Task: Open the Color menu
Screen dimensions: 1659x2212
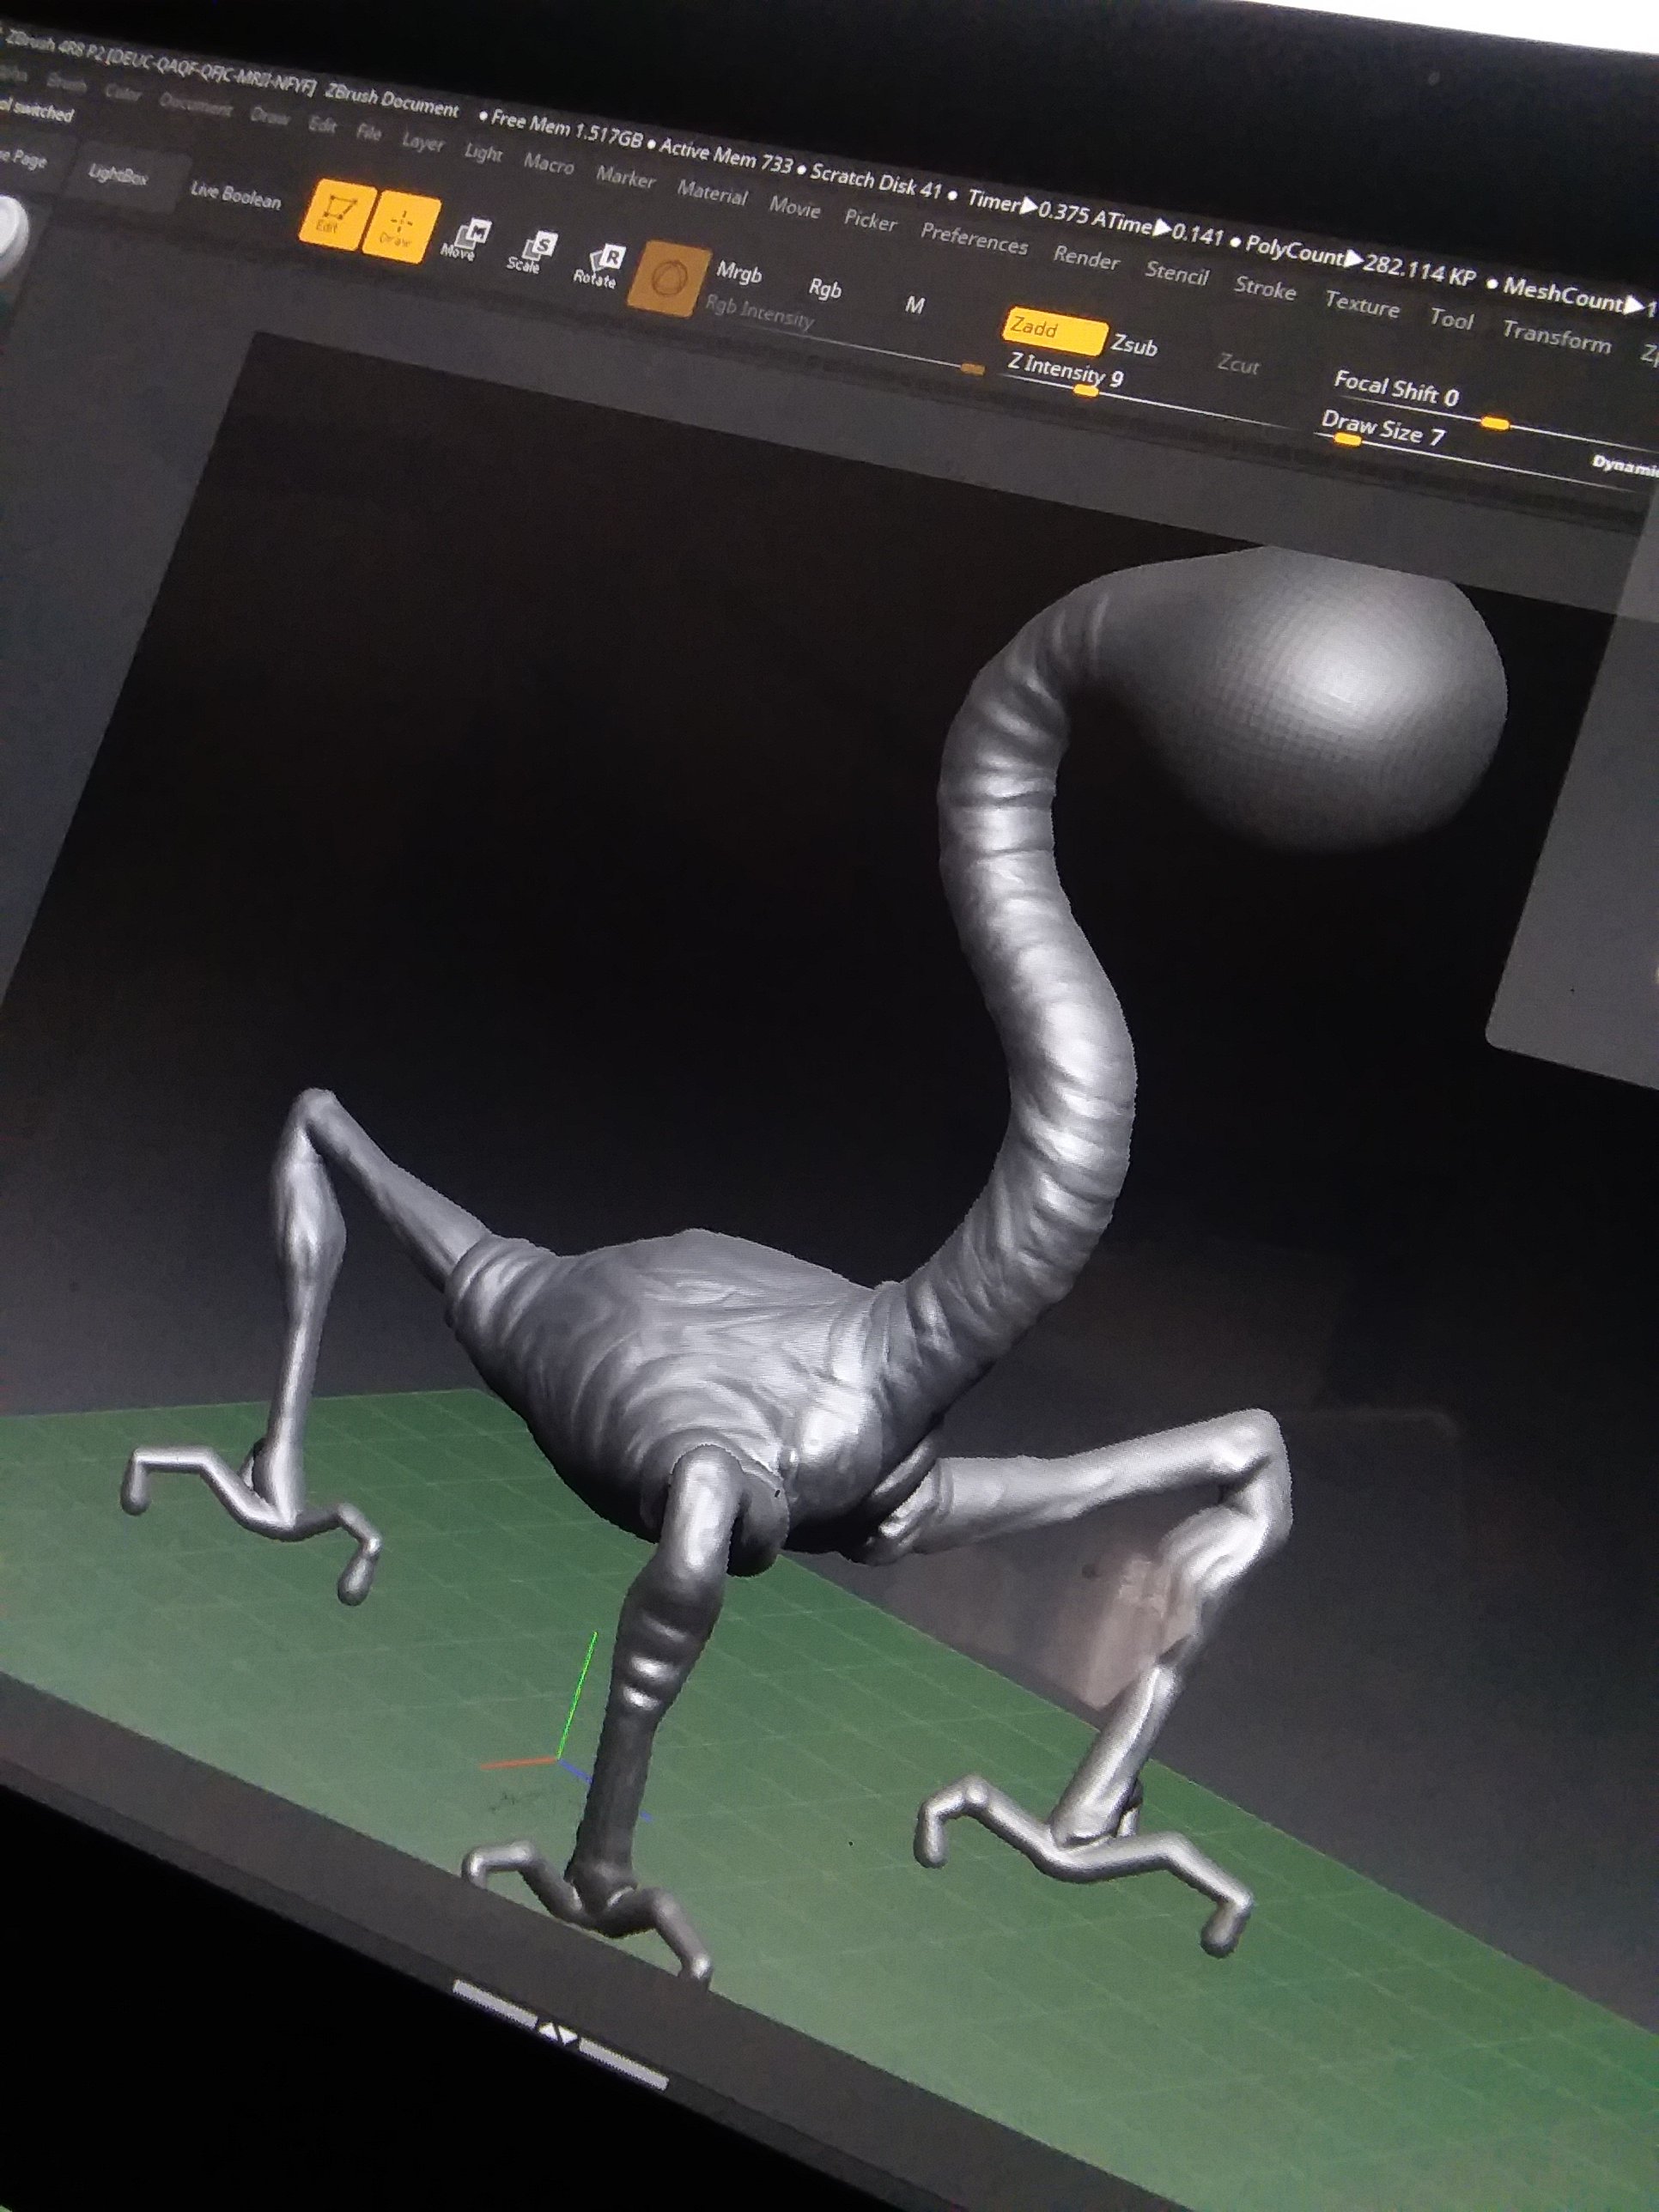Action: point(122,93)
